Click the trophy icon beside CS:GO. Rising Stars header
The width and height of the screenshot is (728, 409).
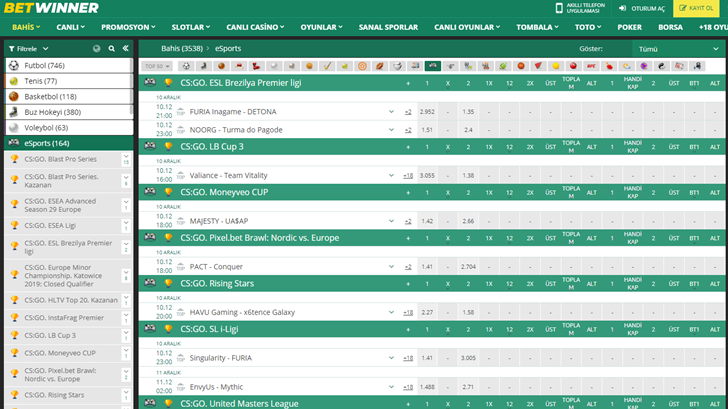[x=168, y=283]
